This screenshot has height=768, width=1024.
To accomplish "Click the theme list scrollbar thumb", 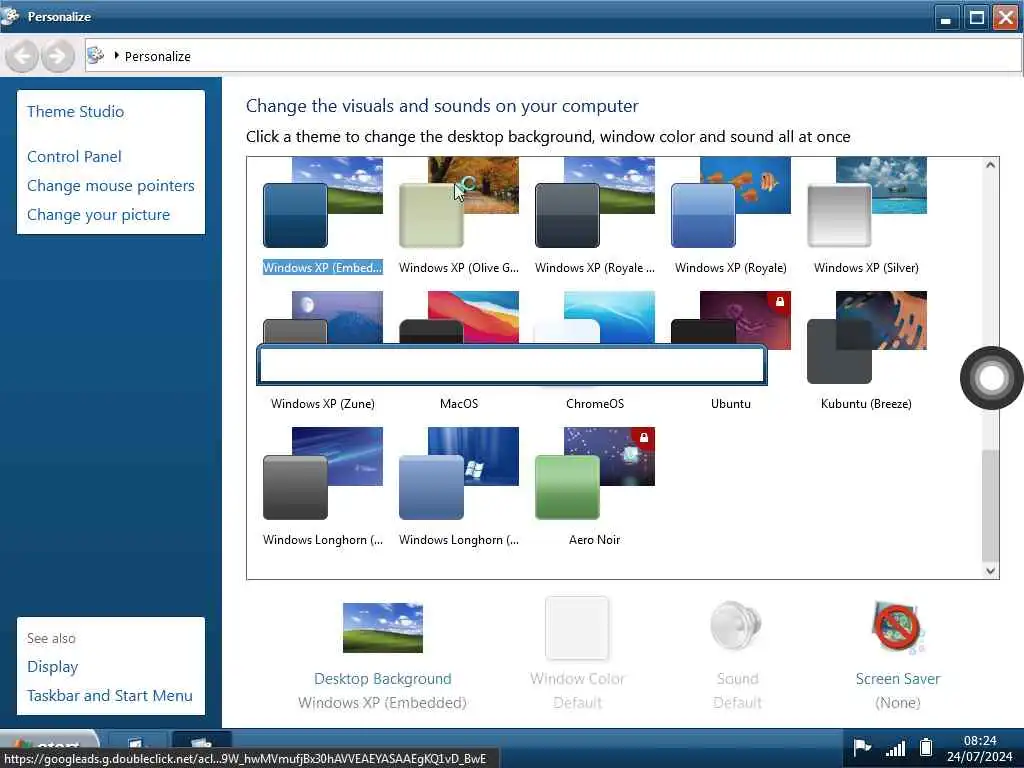I will click(x=990, y=505).
